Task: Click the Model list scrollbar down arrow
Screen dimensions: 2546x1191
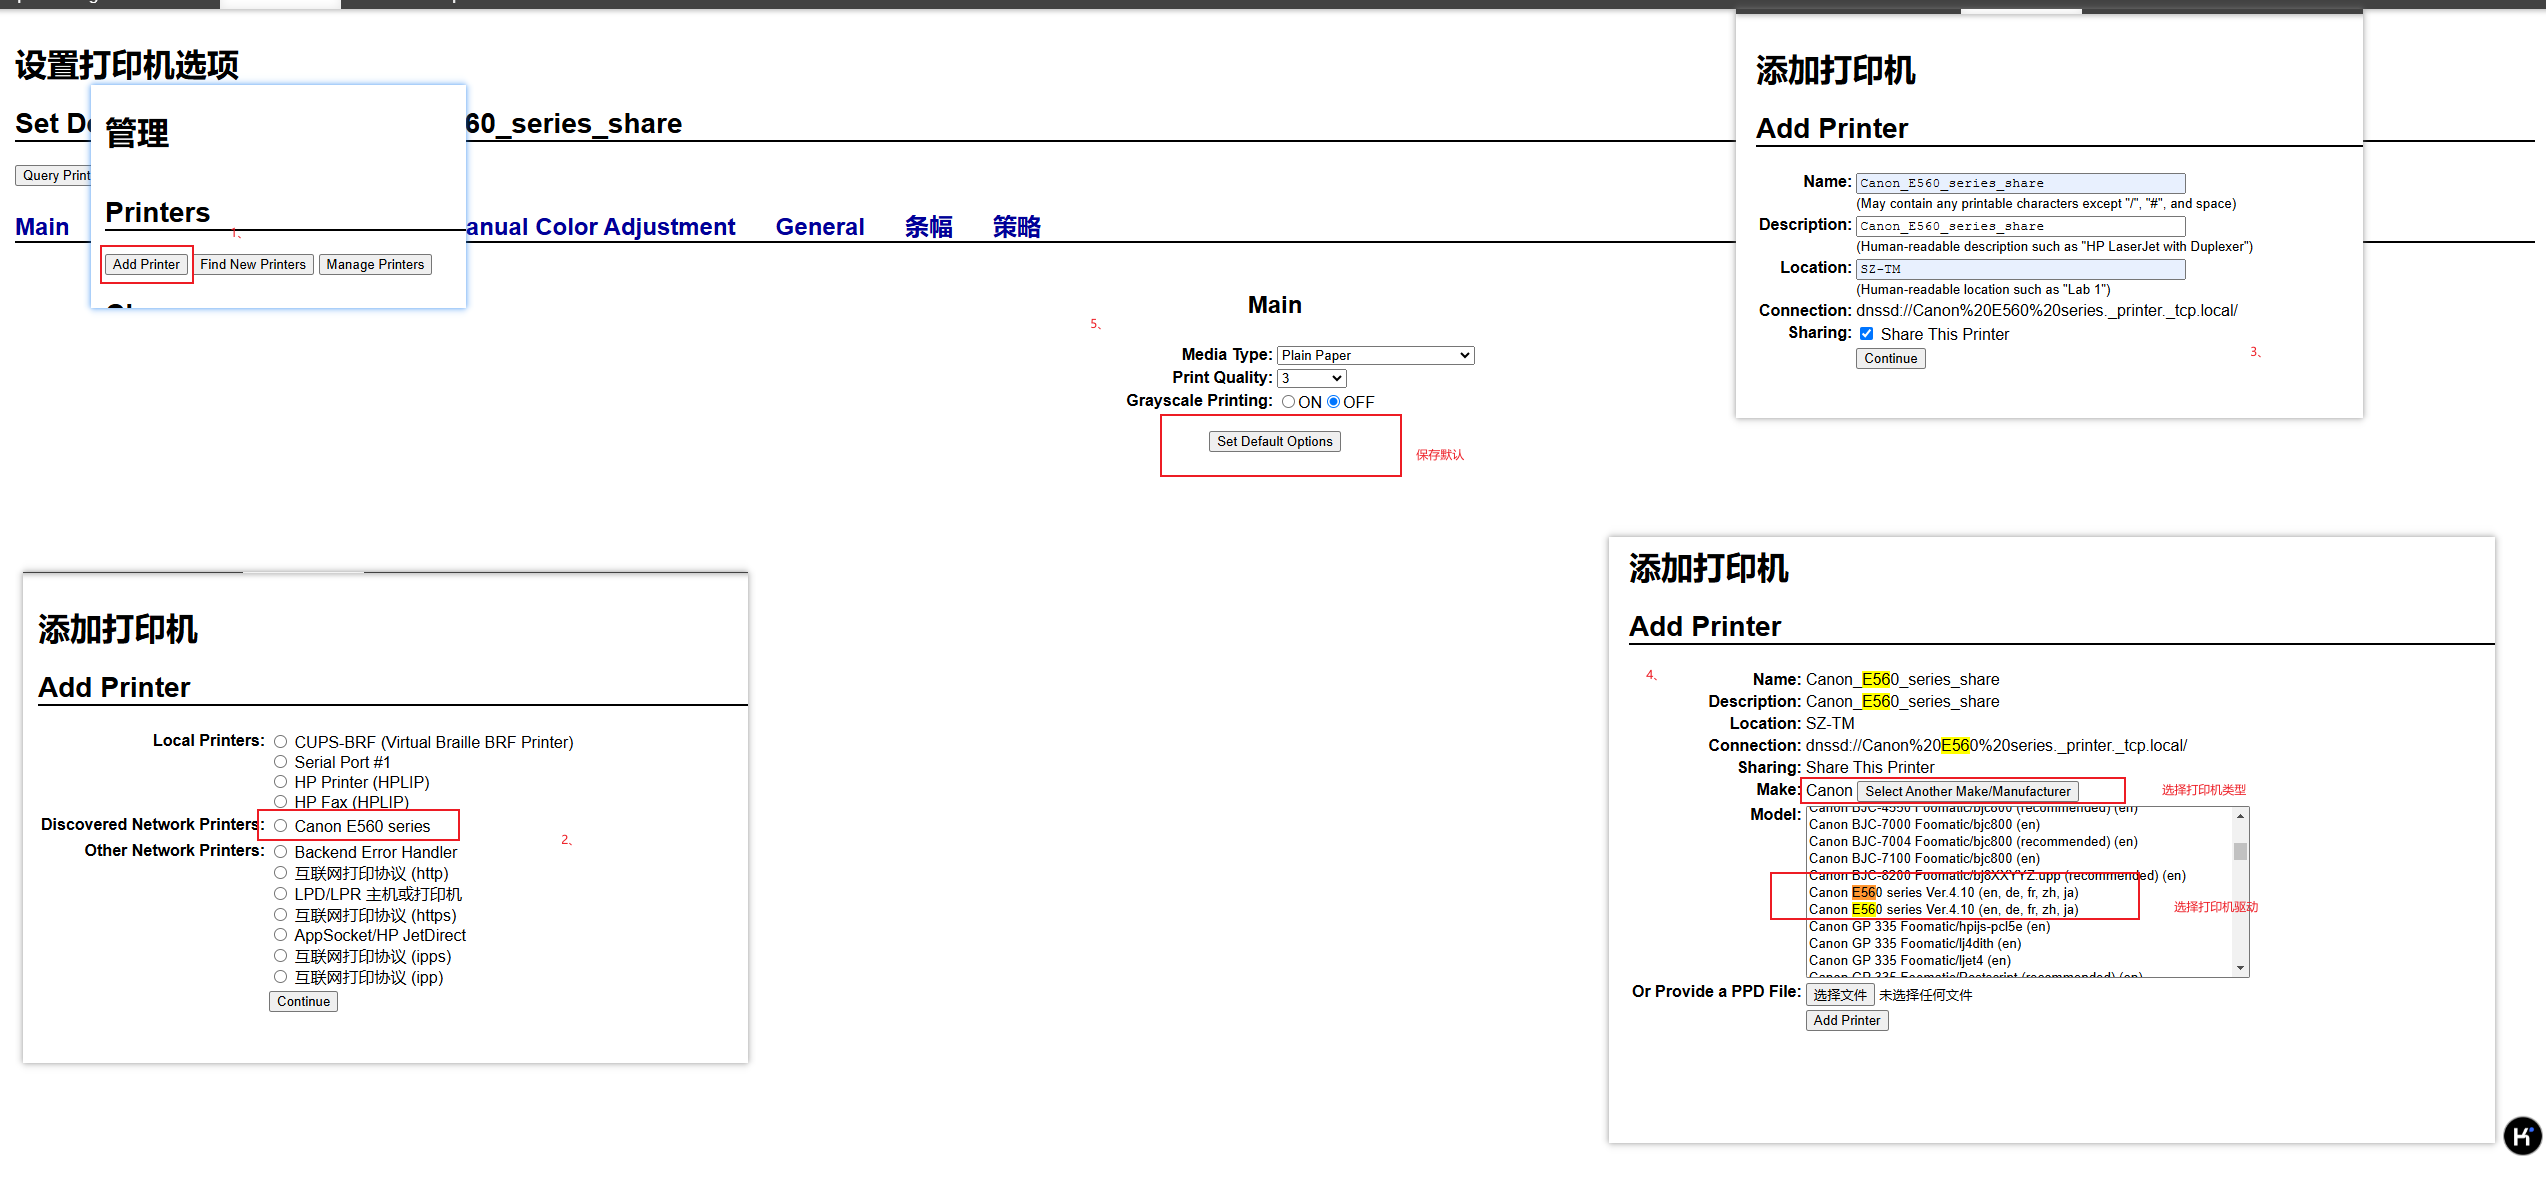Action: pyautogui.click(x=2240, y=968)
